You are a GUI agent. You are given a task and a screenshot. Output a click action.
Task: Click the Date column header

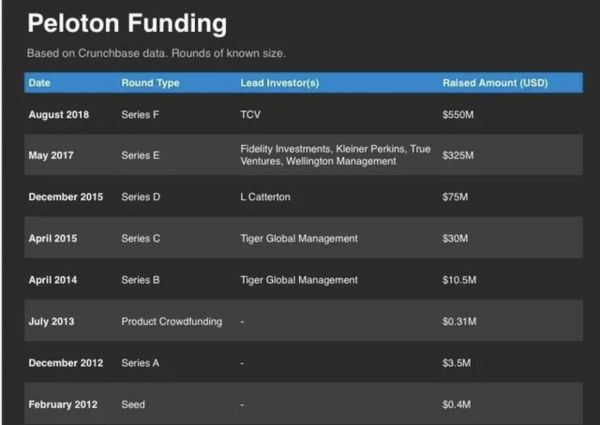click(39, 83)
